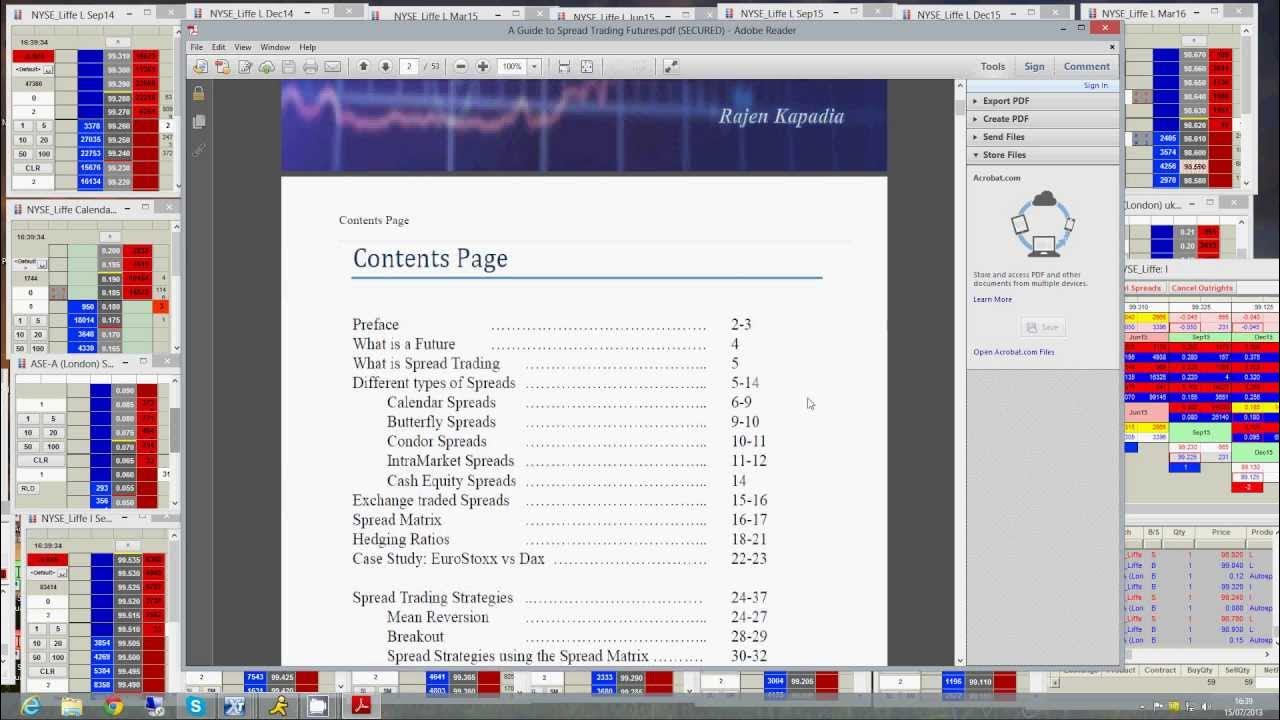Screen dimensions: 1280x720
Task: Click CLR button in NYSE_Liffe L Sep14 window
Action: tap(33, 168)
